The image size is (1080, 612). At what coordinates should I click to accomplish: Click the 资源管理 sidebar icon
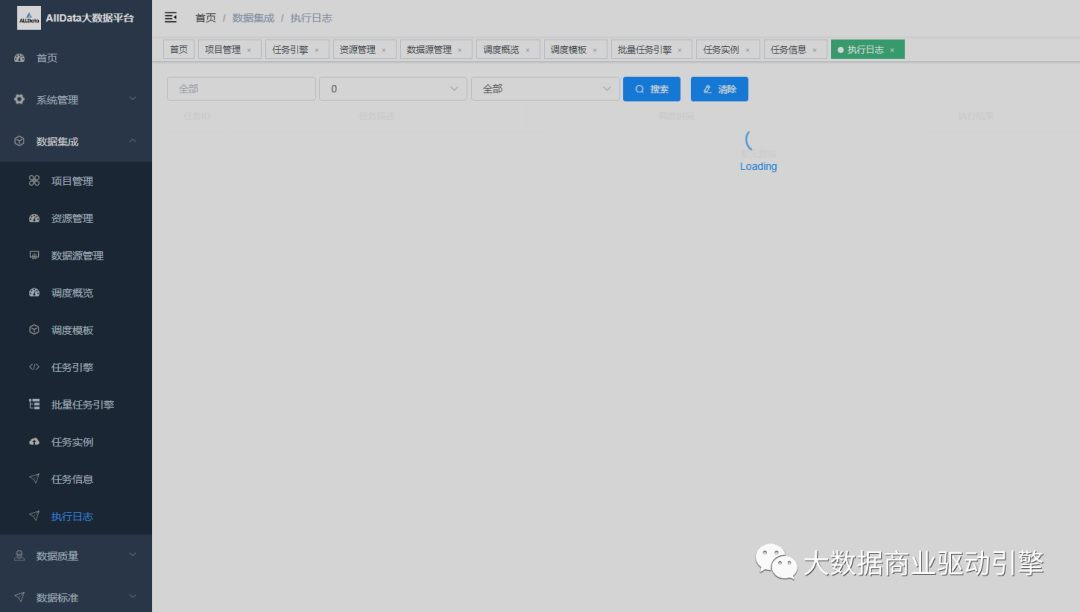tap(35, 218)
